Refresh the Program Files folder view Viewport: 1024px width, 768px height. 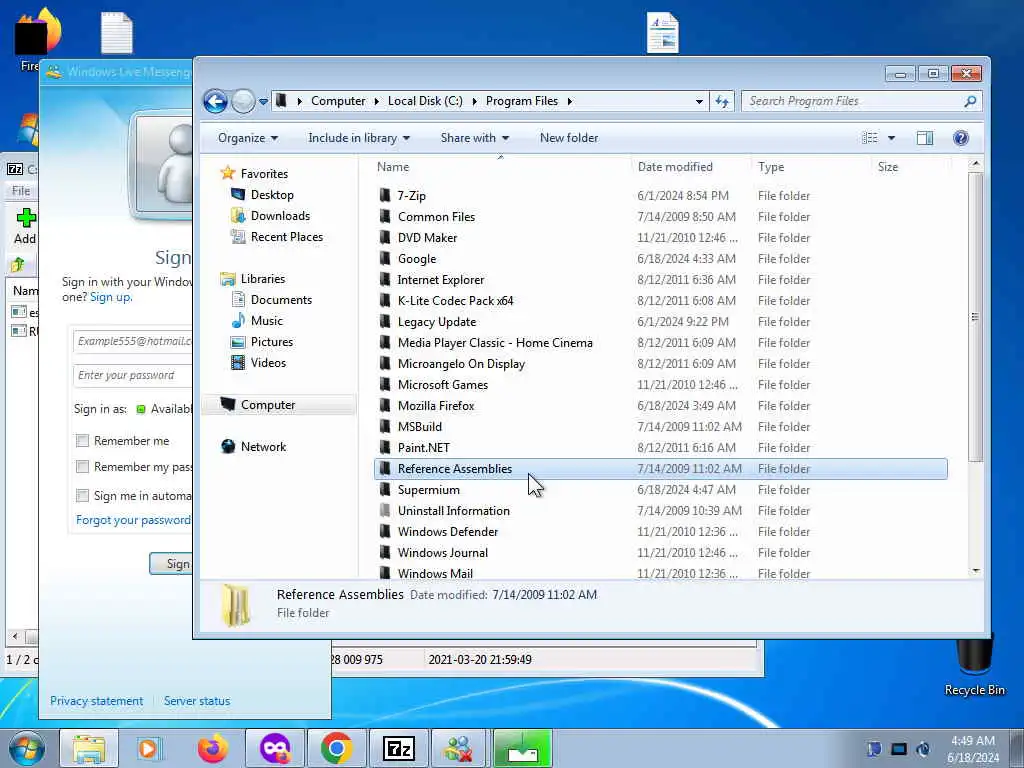(722, 101)
